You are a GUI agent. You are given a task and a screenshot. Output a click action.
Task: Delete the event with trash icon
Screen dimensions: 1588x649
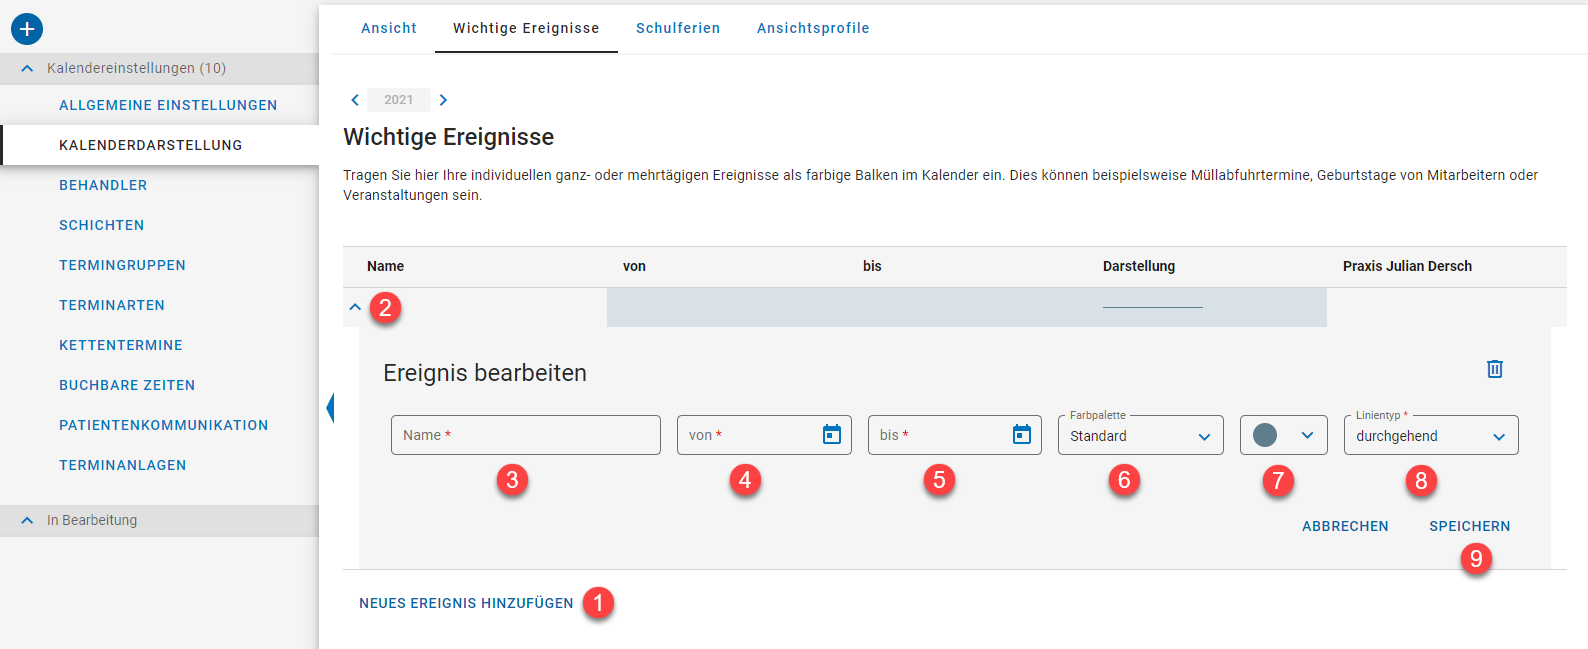pyautogui.click(x=1494, y=369)
